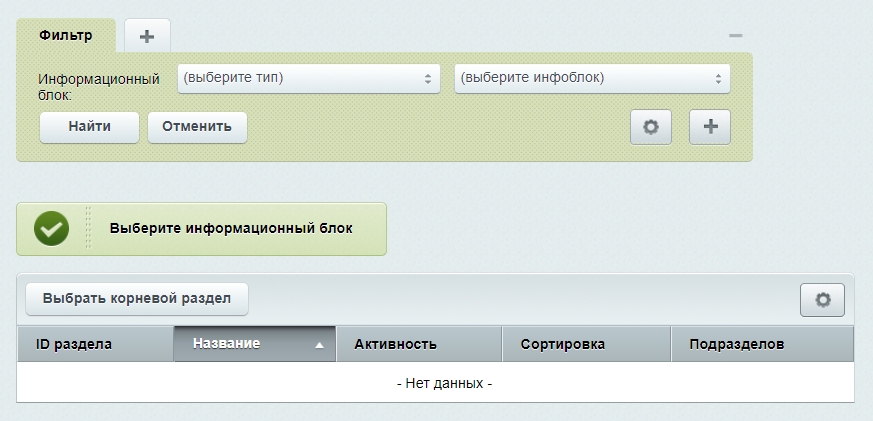Viewport: 873px width, 421px height.
Task: Click the sort arrow in Название column
Action: (x=319, y=344)
